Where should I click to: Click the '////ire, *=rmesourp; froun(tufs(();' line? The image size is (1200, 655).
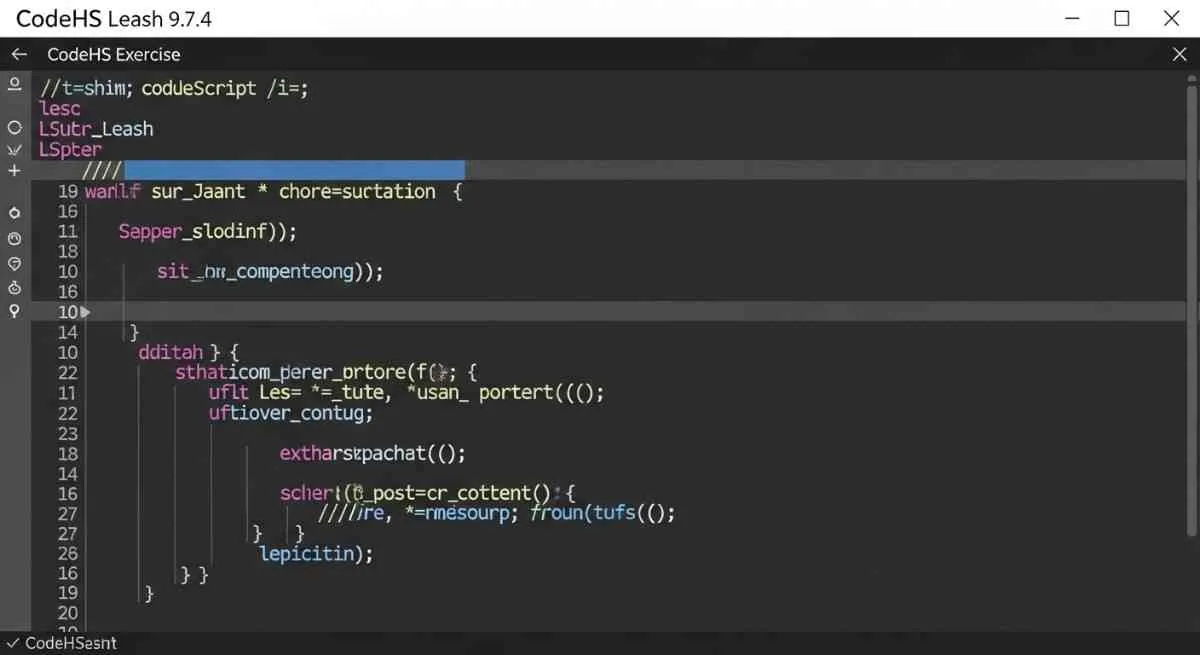(x=497, y=514)
